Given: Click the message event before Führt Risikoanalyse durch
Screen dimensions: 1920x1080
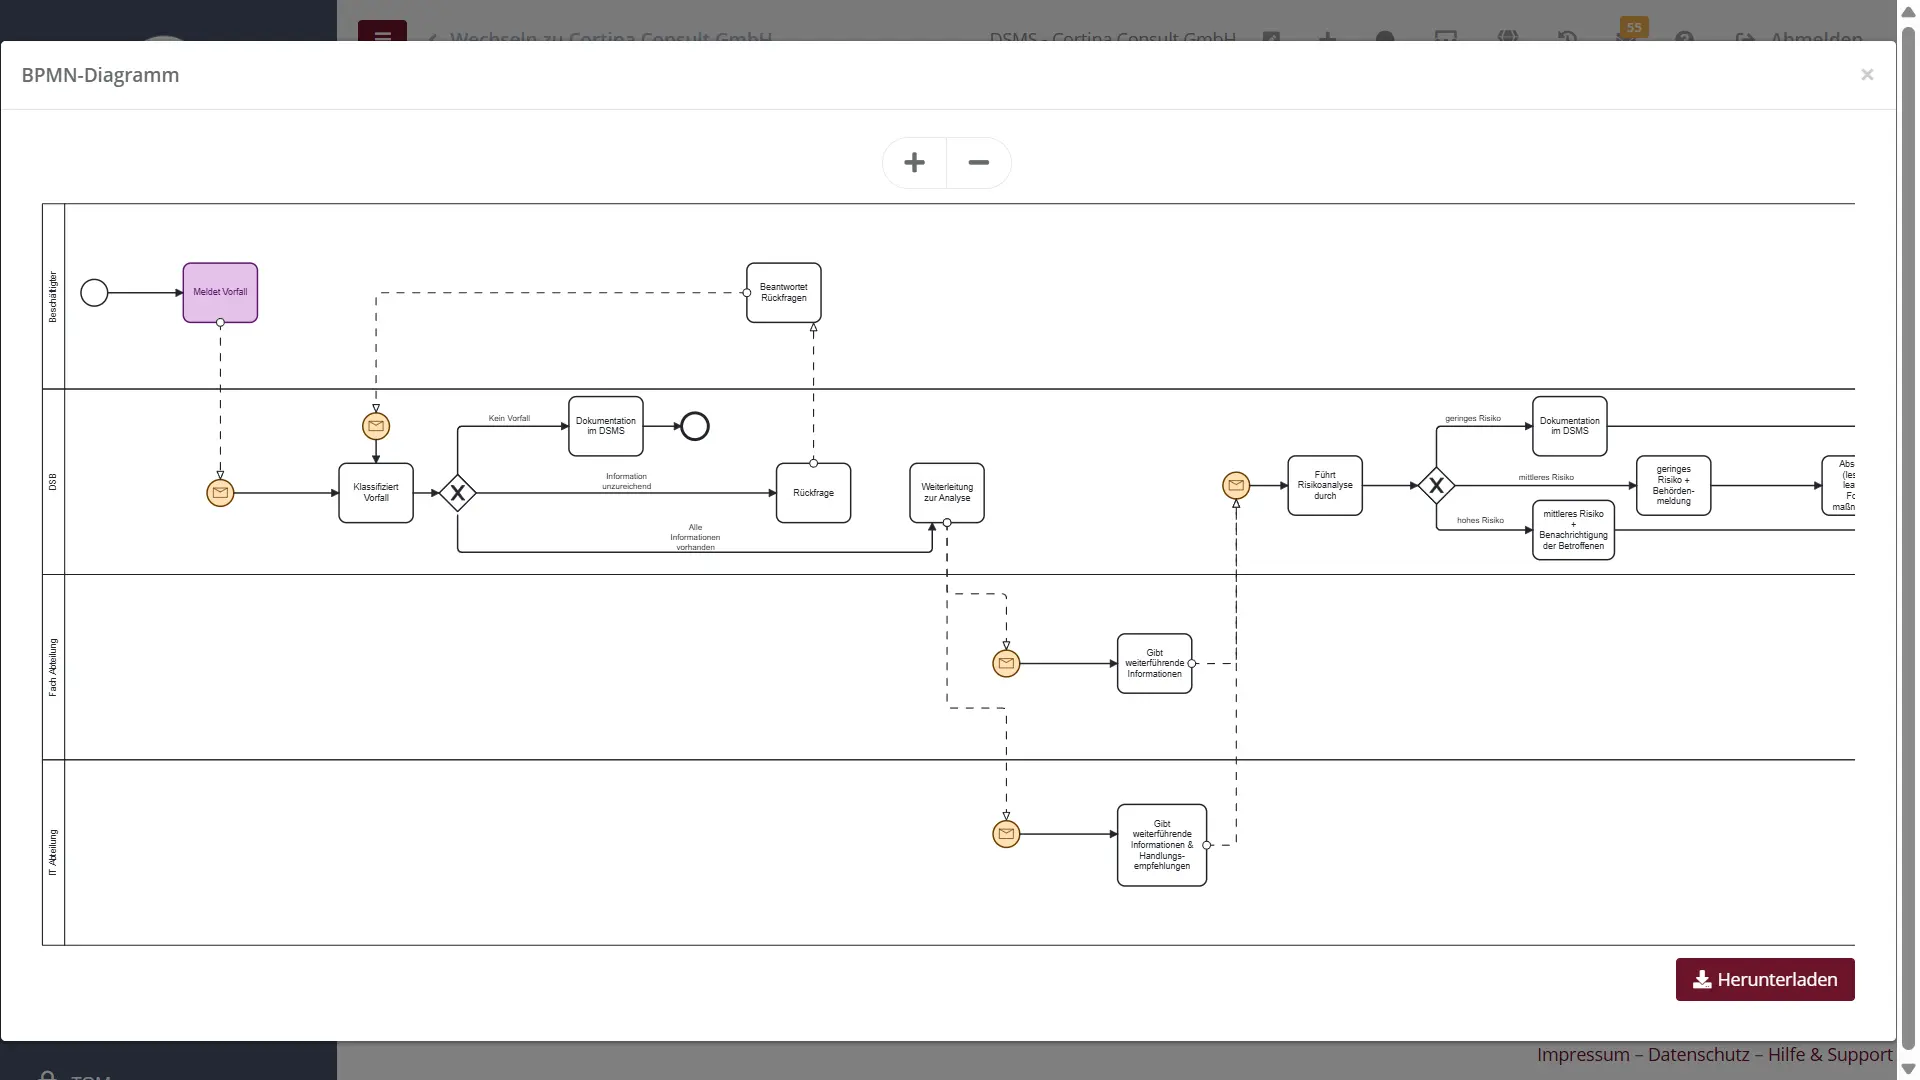Looking at the screenshot, I should tap(1236, 486).
